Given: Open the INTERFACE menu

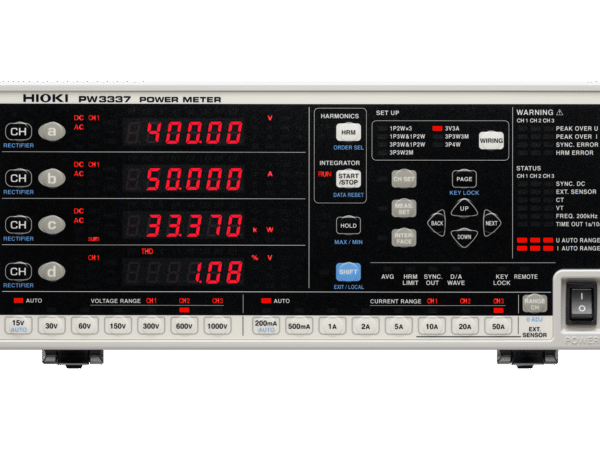Looking at the screenshot, I should click(x=402, y=240).
